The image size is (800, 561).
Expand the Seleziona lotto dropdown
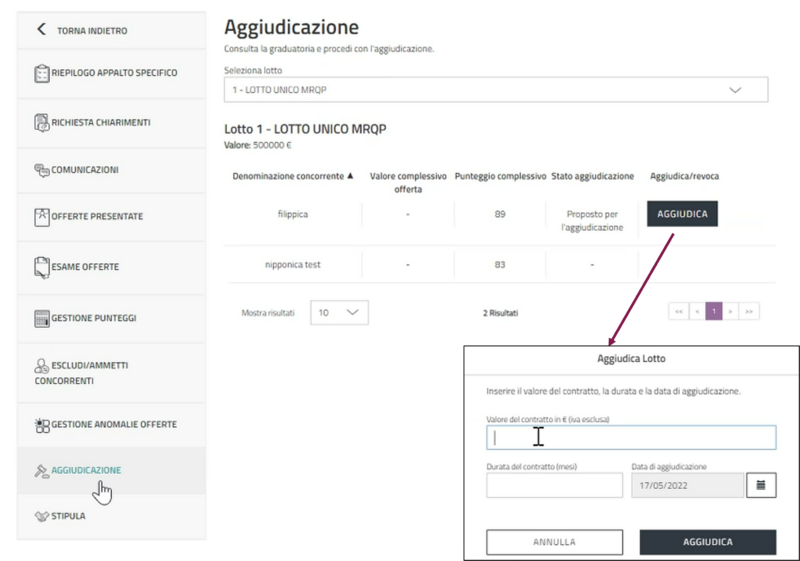496,90
